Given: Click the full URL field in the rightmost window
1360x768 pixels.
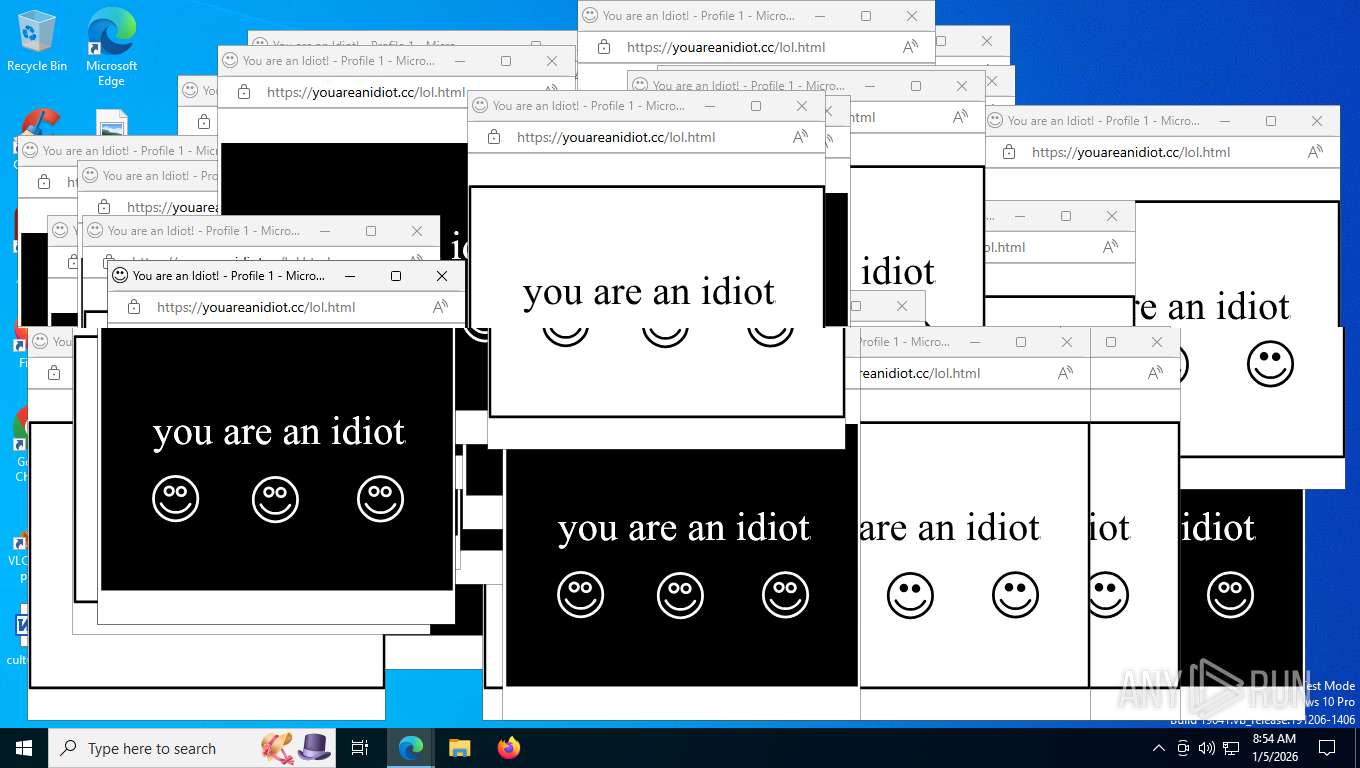Looking at the screenshot, I should [1131, 152].
